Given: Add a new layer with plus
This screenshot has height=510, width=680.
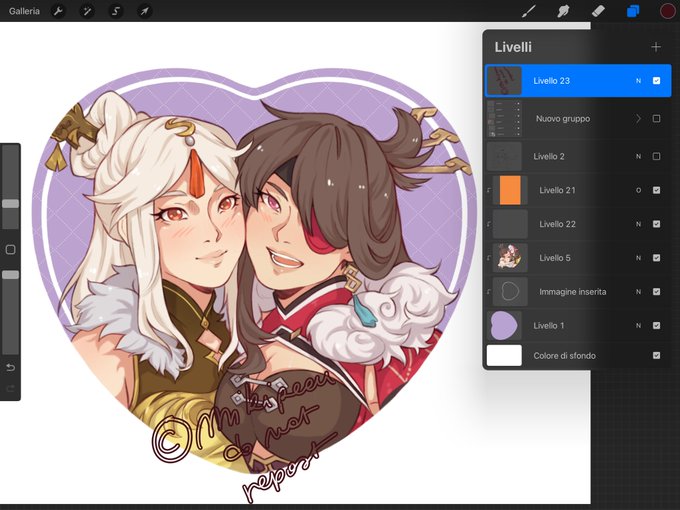Looking at the screenshot, I should tap(656, 47).
